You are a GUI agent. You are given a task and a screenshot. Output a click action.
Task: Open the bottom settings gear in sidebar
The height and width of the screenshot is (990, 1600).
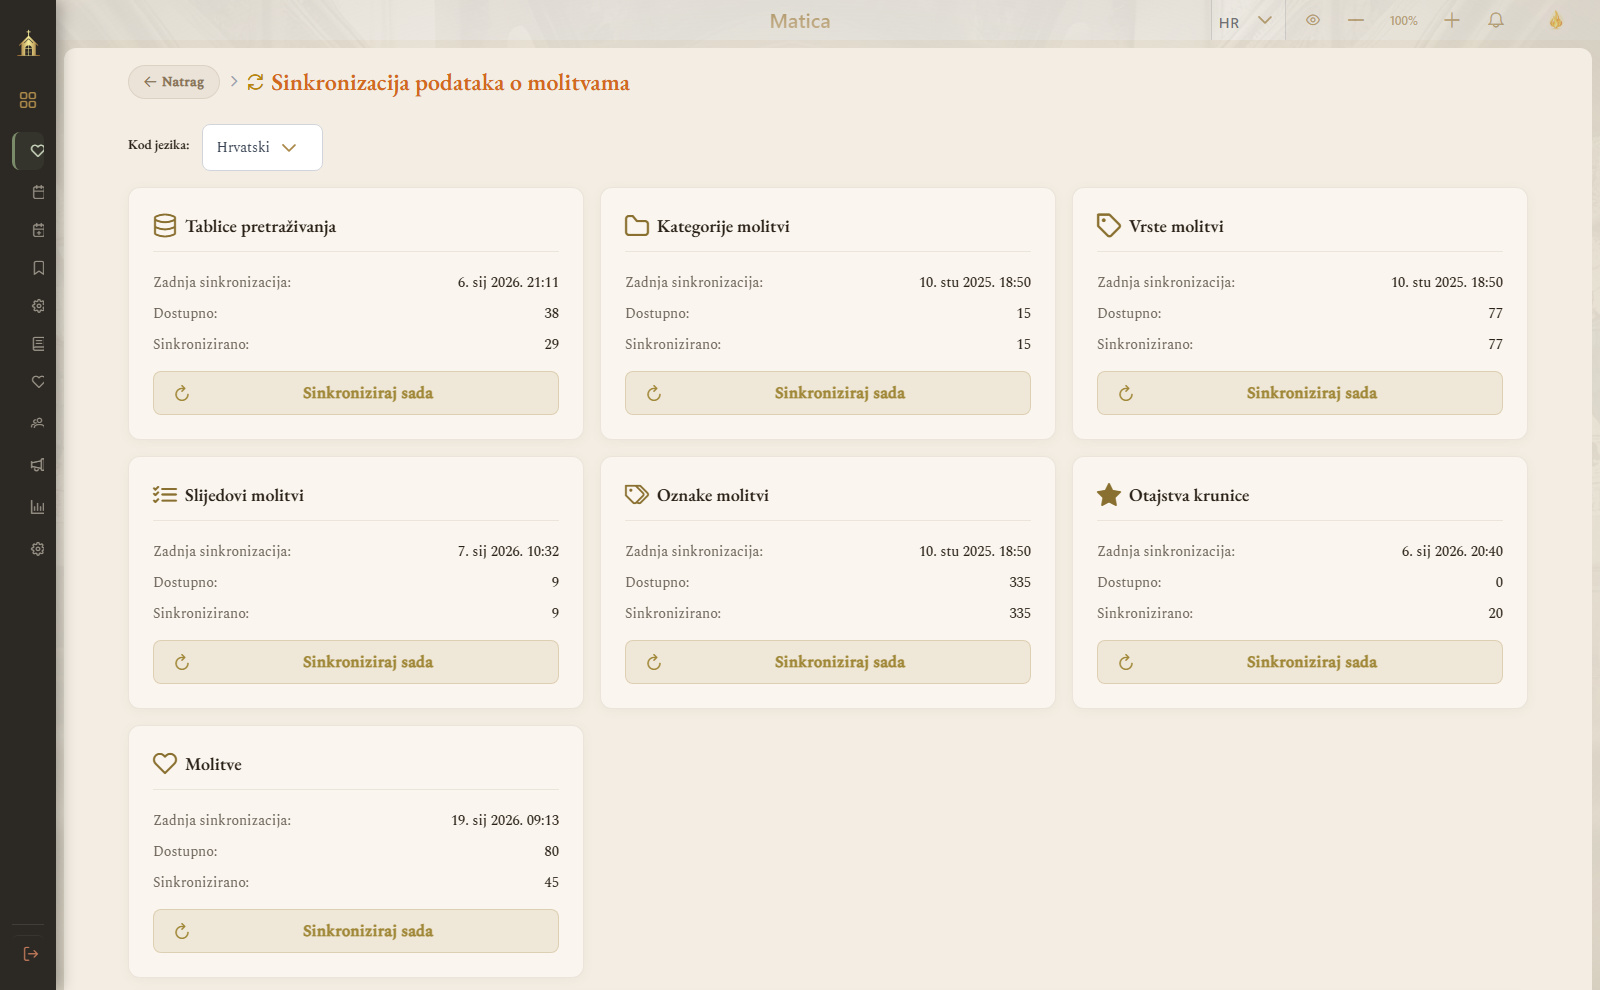pyautogui.click(x=38, y=549)
